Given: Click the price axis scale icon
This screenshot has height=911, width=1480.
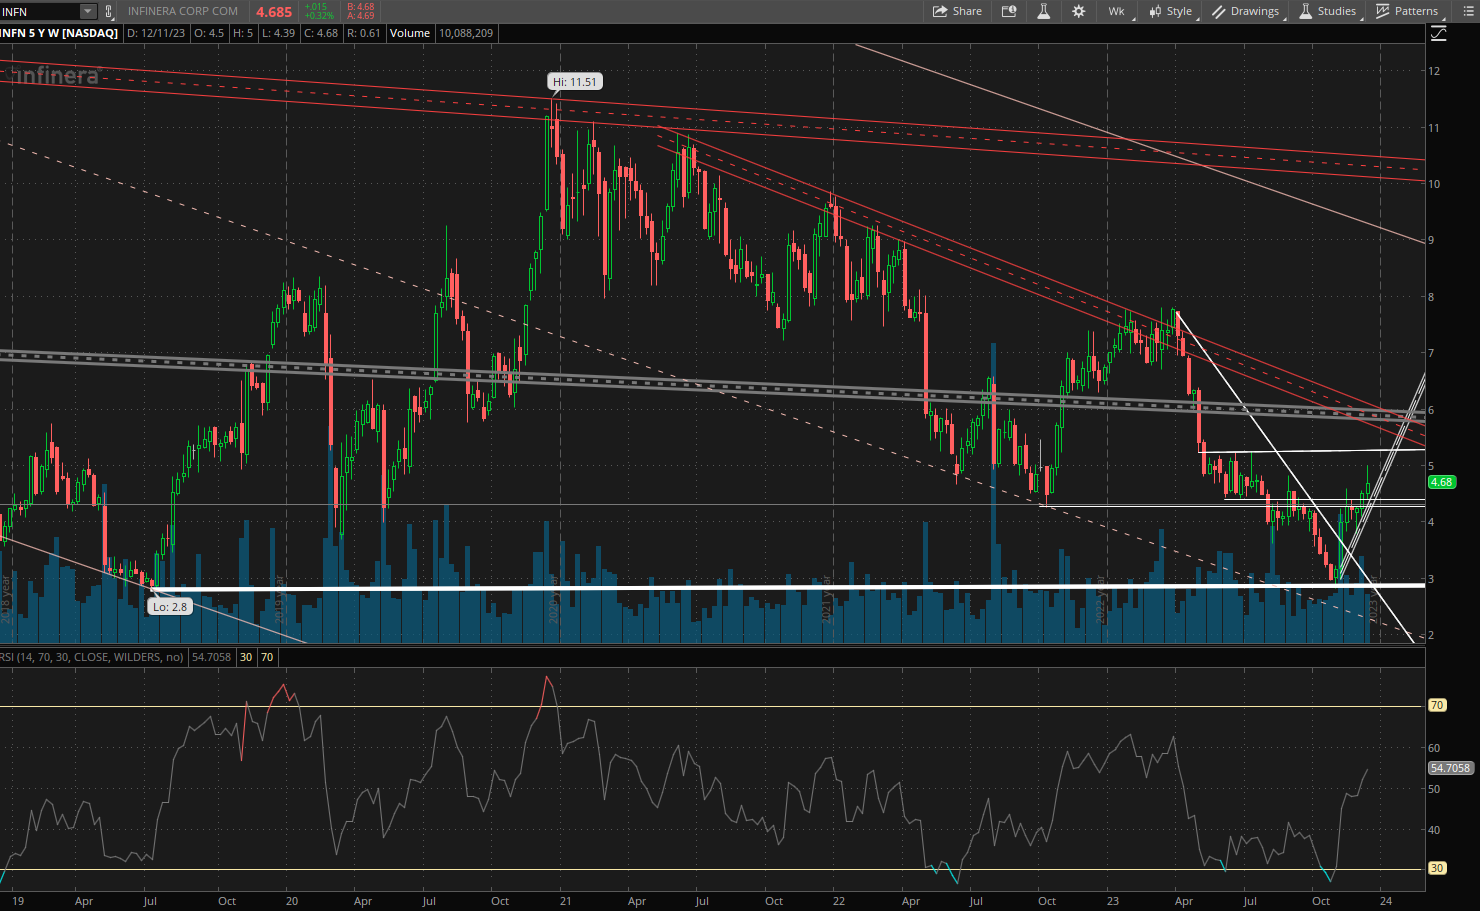Looking at the screenshot, I should coord(1438,33).
